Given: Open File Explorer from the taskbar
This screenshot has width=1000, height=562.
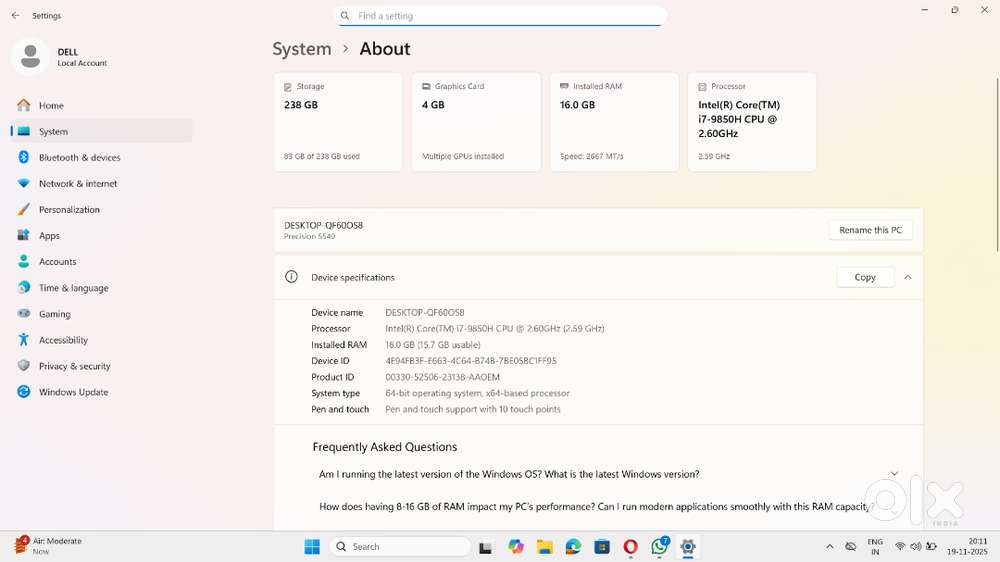Looking at the screenshot, I should click(x=544, y=547).
